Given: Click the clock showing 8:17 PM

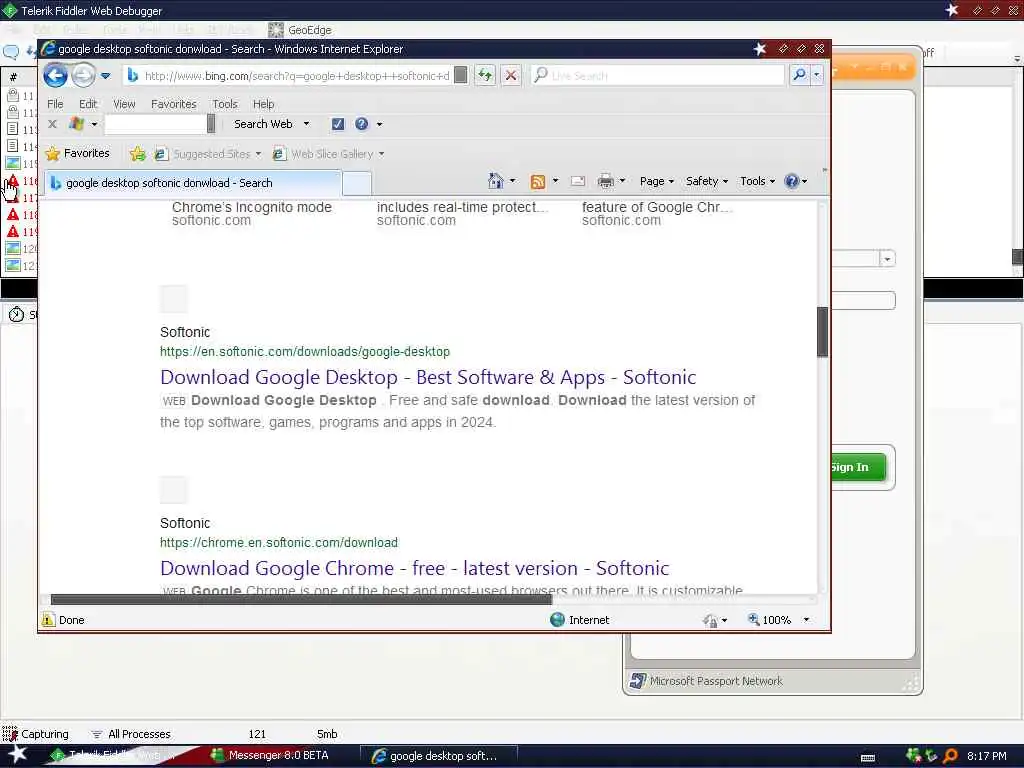Looking at the screenshot, I should (986, 756).
